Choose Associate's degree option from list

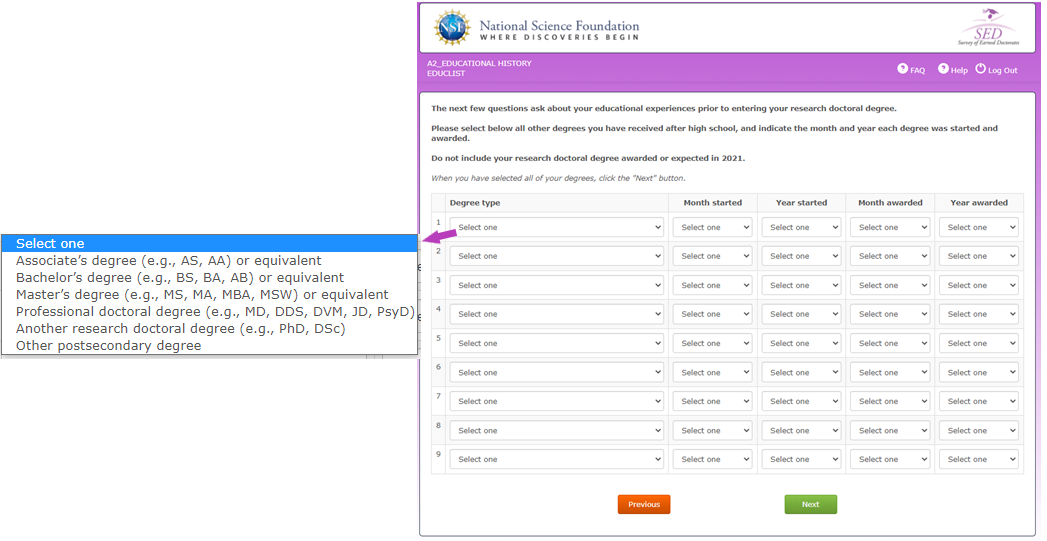point(168,261)
